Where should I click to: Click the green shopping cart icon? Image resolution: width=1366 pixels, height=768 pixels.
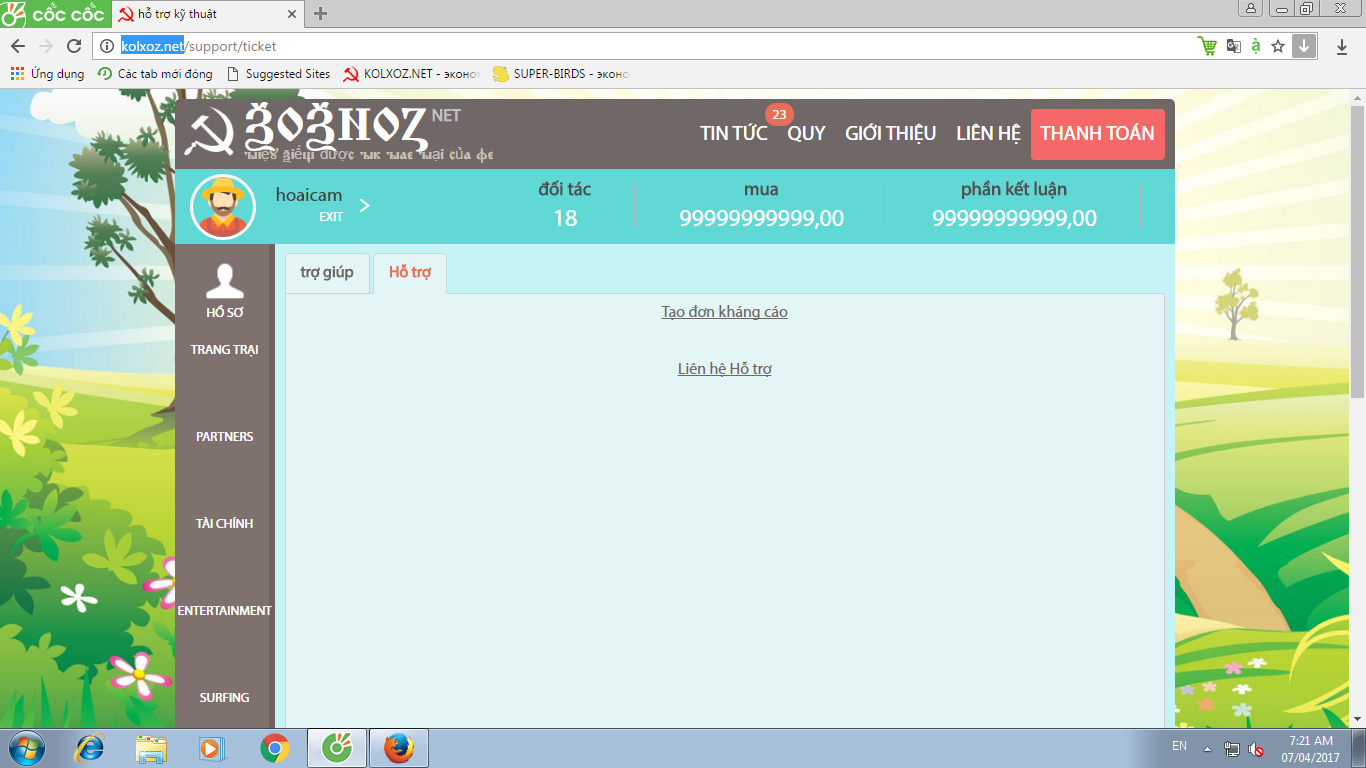click(x=1208, y=46)
